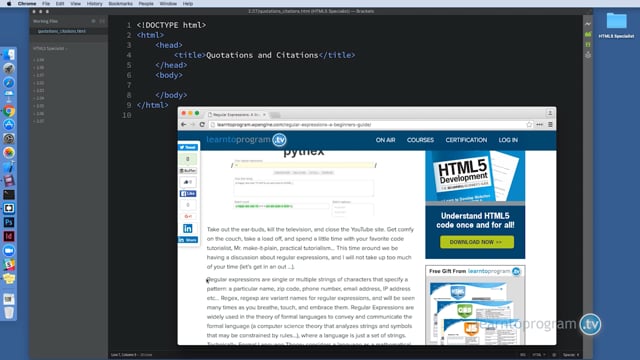Open Slack from the dock

click(x=9, y=264)
